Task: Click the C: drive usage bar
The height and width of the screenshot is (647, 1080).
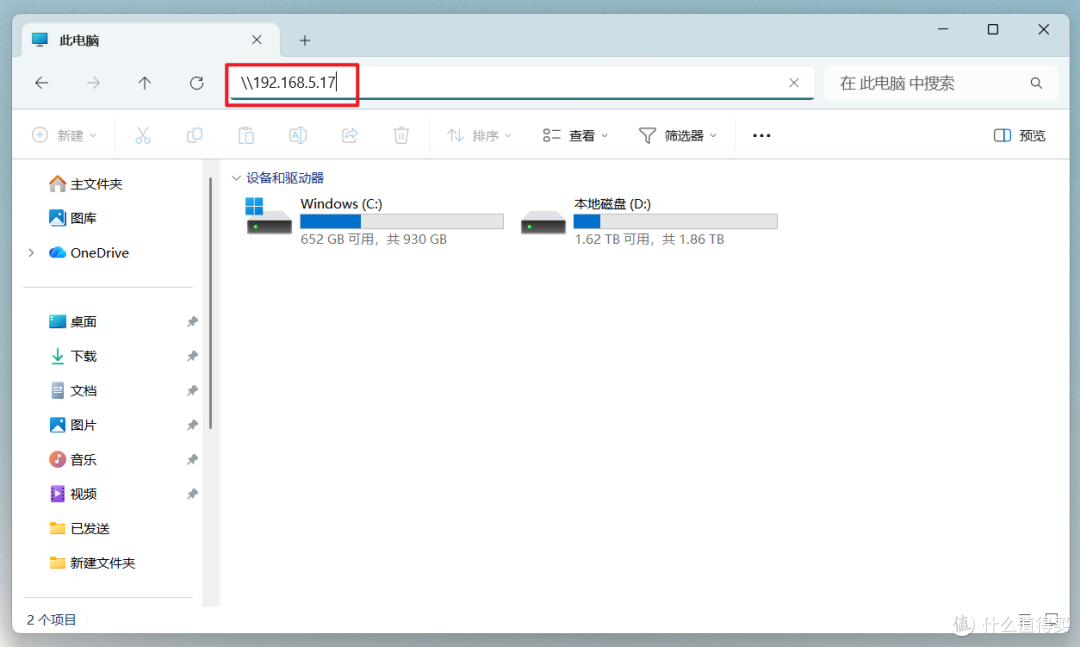Action: coord(402,221)
